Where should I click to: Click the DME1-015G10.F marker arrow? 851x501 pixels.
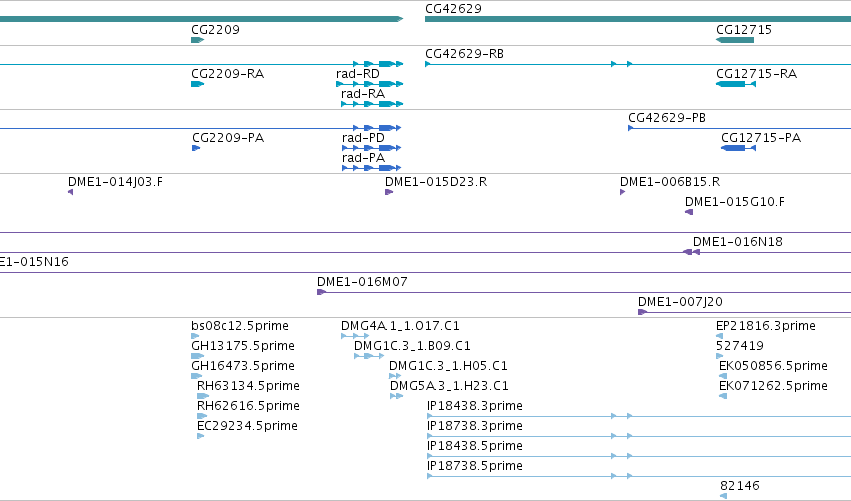coord(689,212)
